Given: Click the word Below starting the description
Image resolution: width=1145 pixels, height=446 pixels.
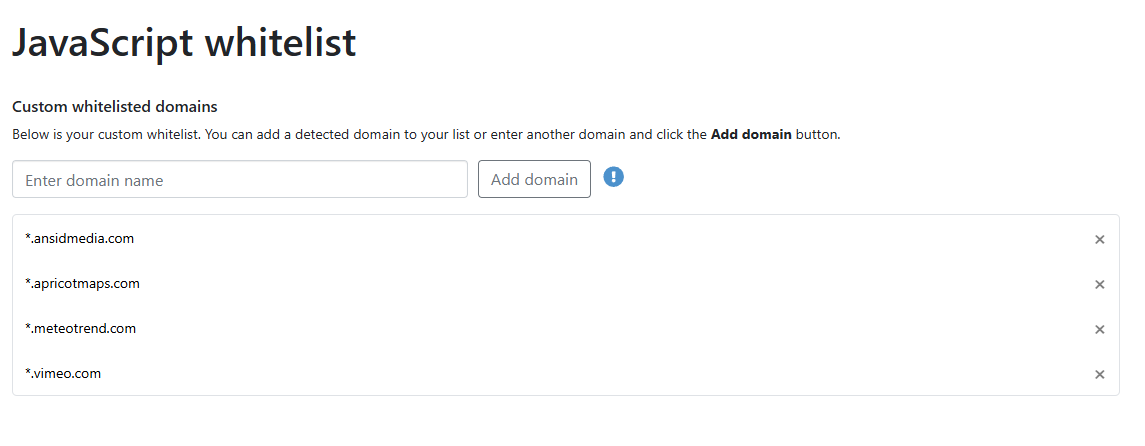Looking at the screenshot, I should (30, 134).
